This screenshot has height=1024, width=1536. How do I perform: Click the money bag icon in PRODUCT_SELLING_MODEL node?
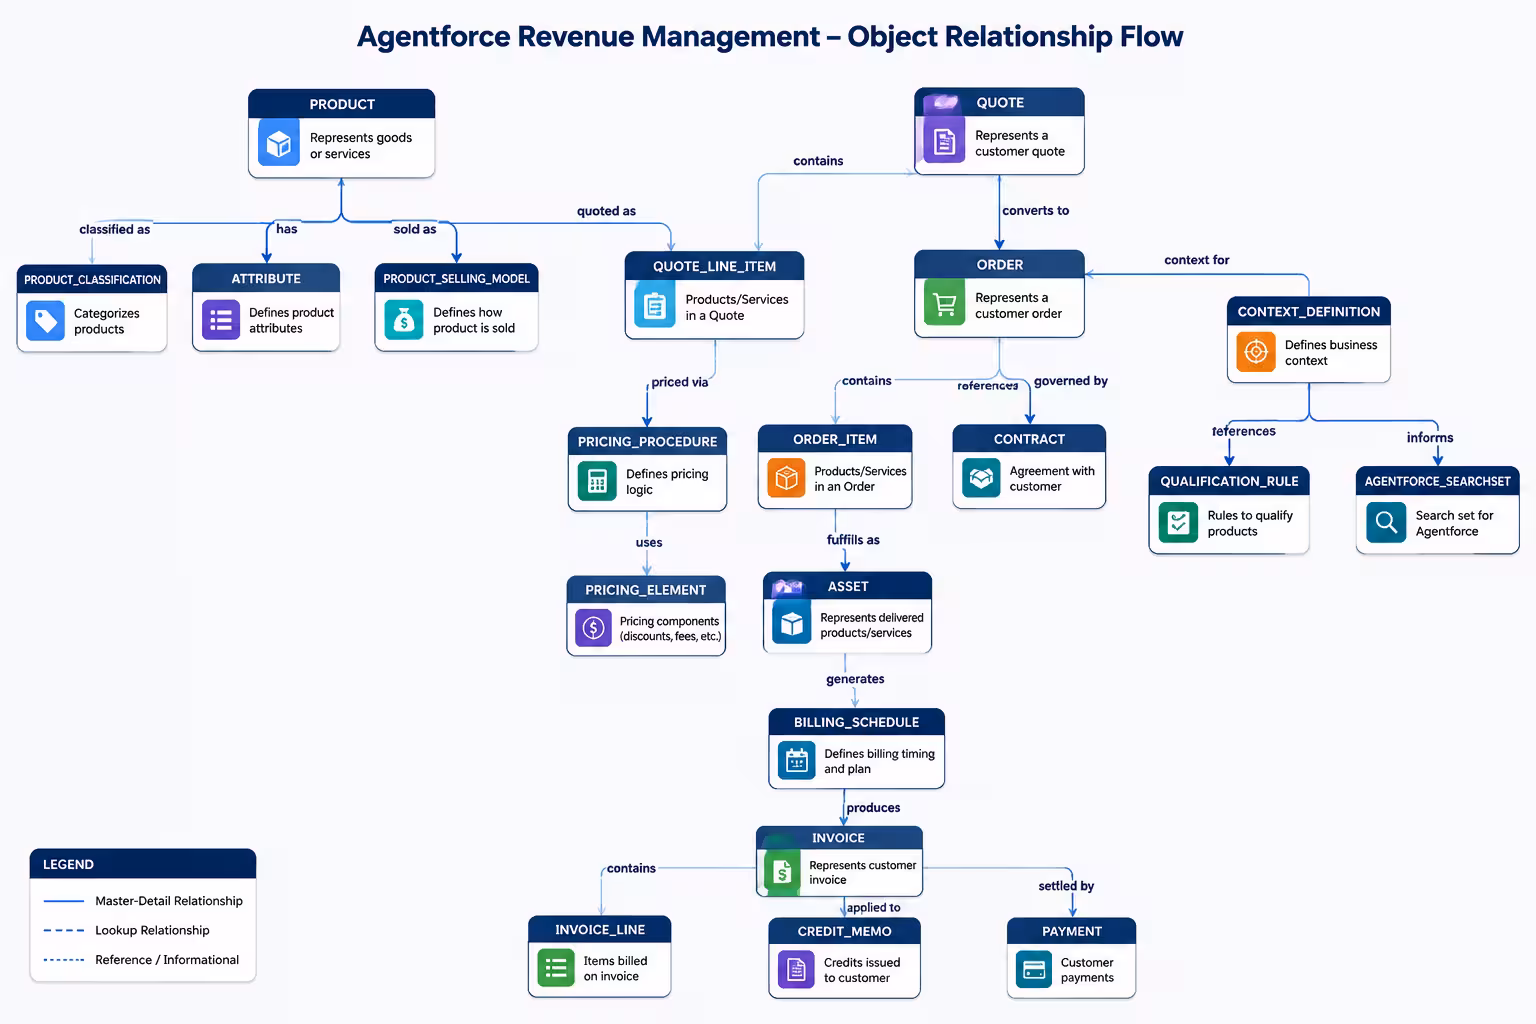(404, 320)
